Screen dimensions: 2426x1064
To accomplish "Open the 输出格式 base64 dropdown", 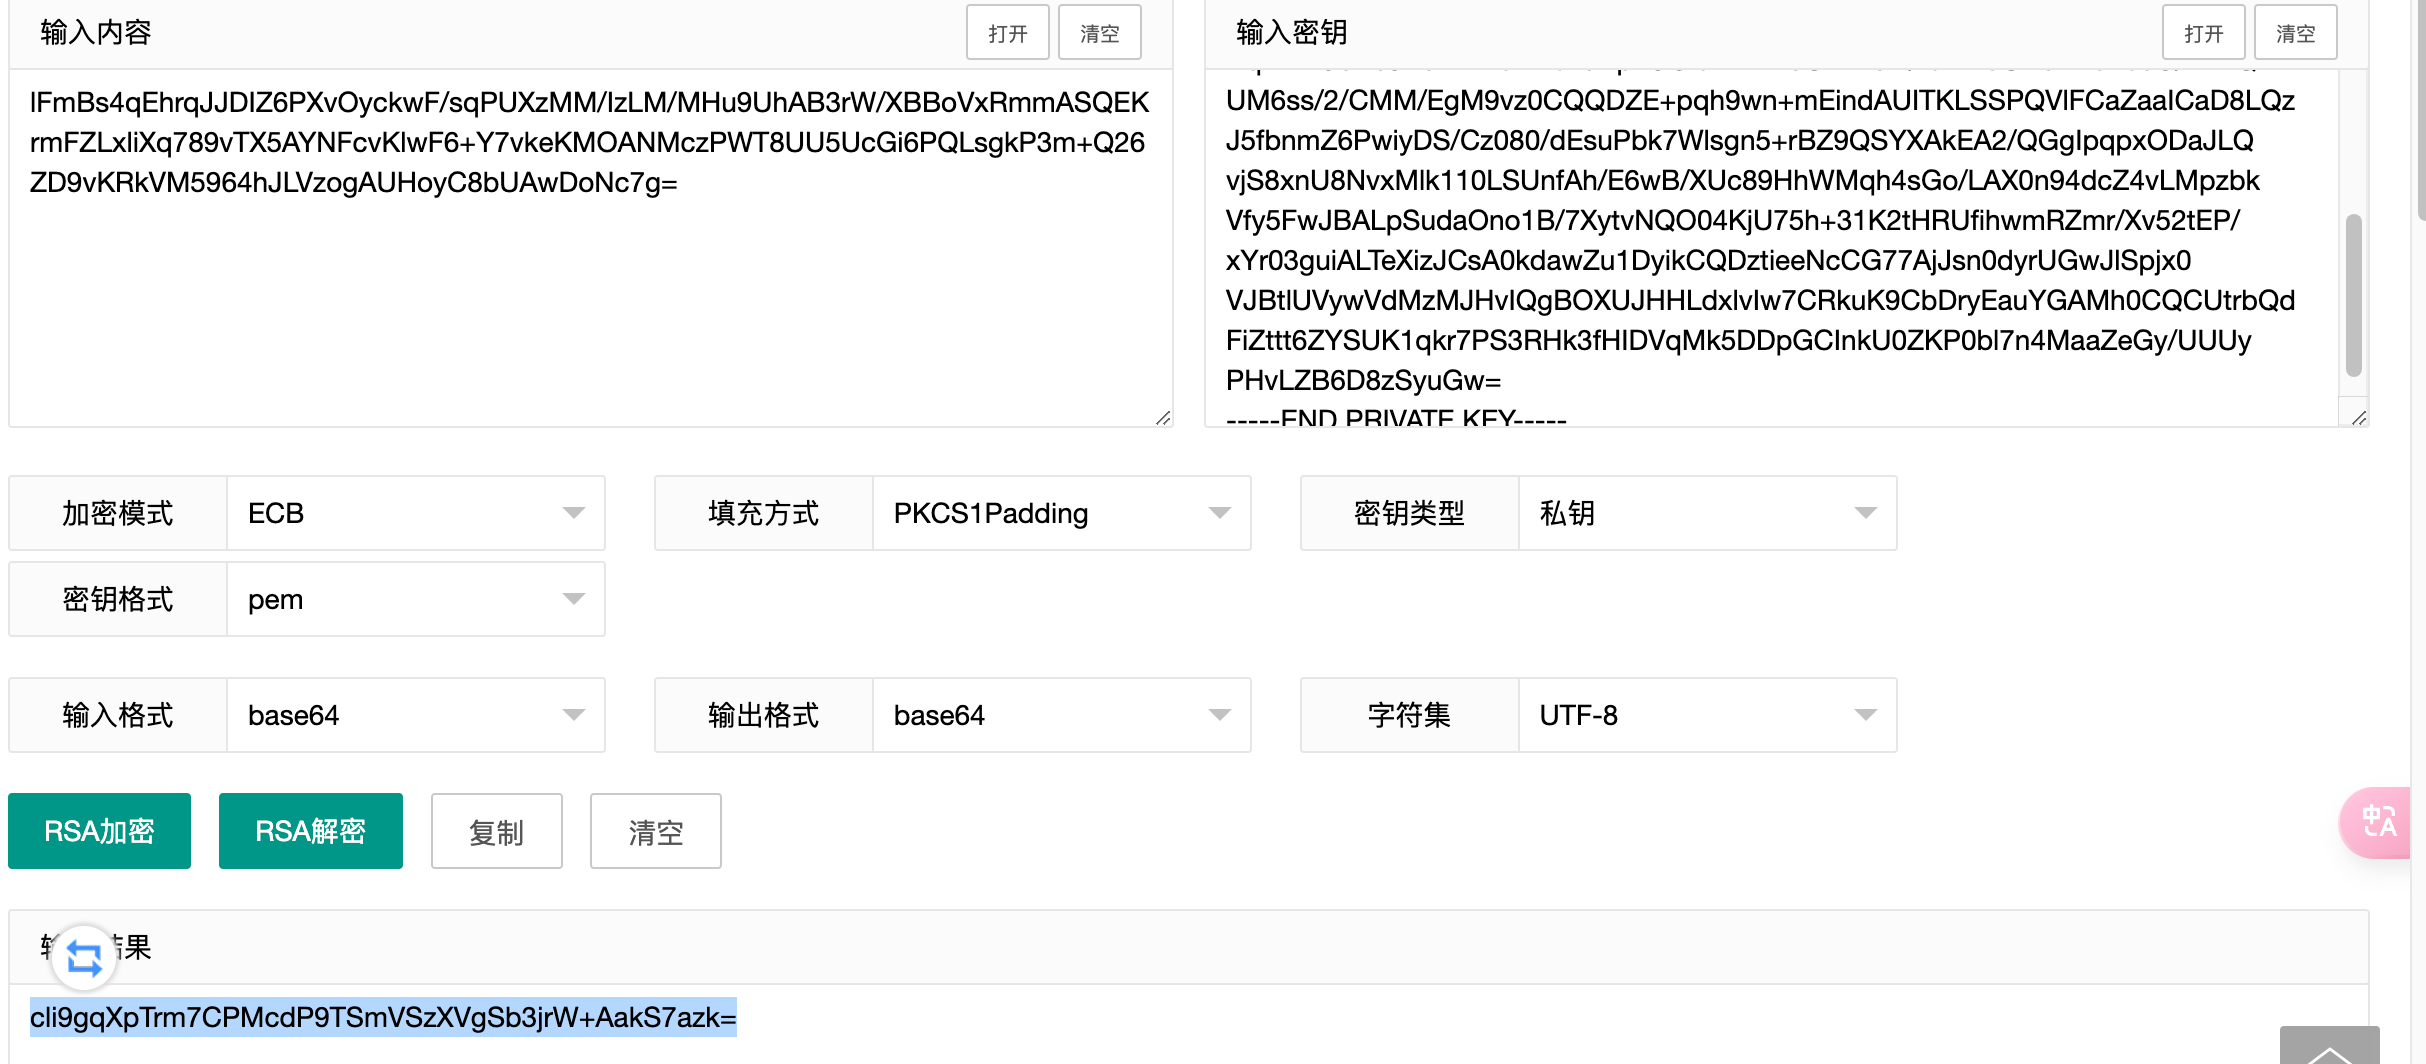I will tap(1062, 715).
